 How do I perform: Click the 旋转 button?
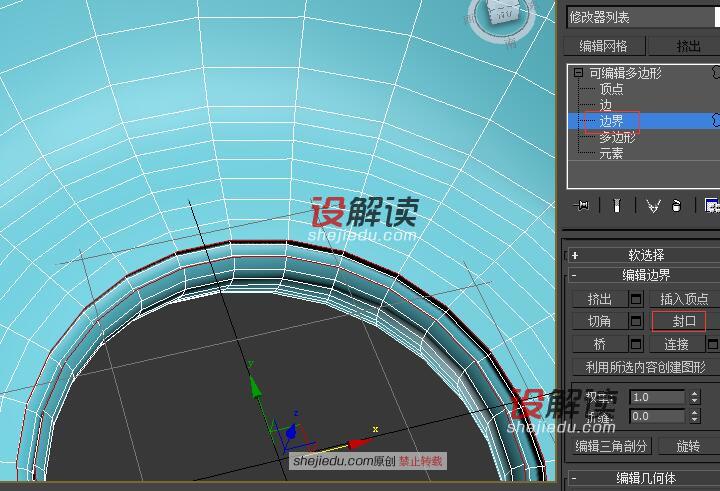click(x=689, y=446)
